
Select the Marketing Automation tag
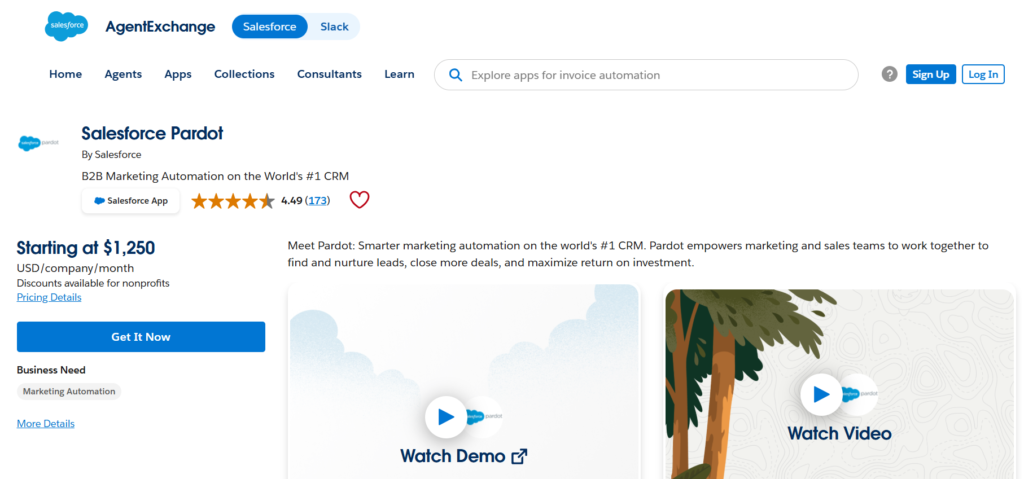pos(69,391)
